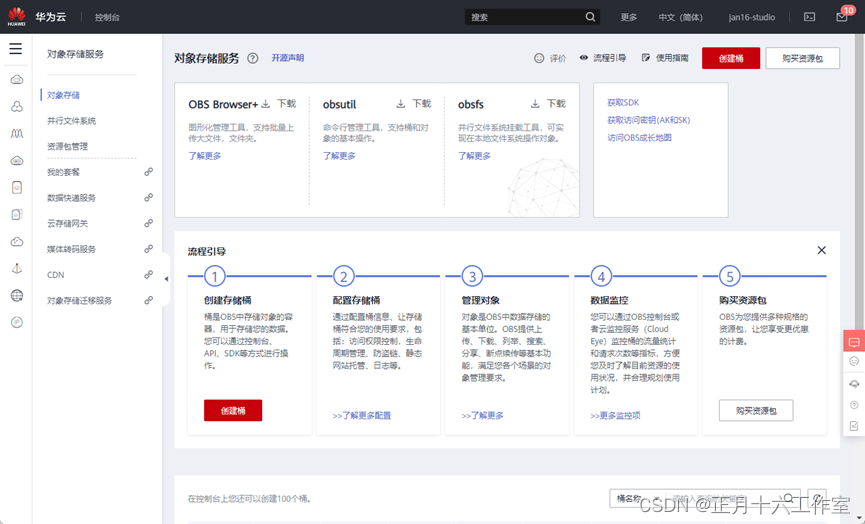Click the Huawei Cloud logo

[x=17, y=17]
